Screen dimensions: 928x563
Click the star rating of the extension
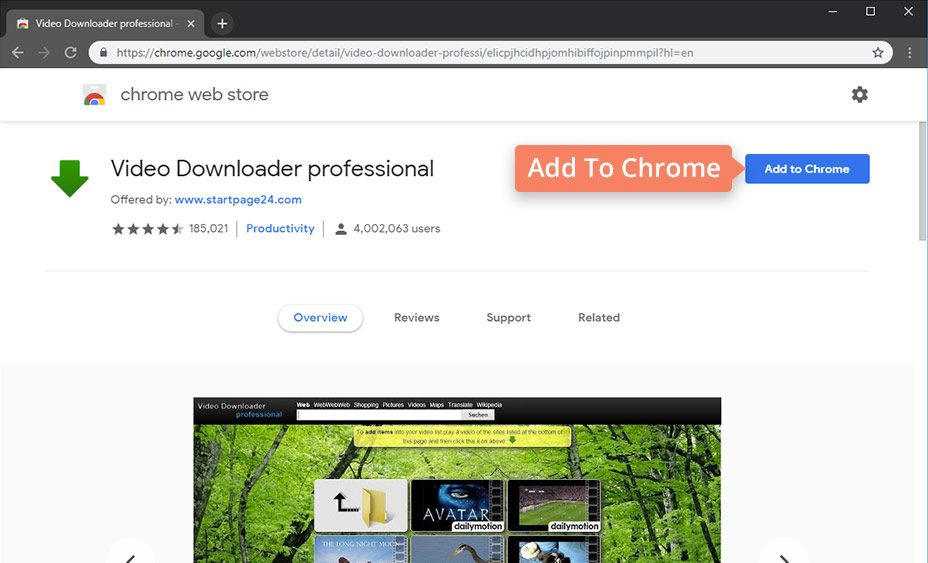[x=147, y=229]
